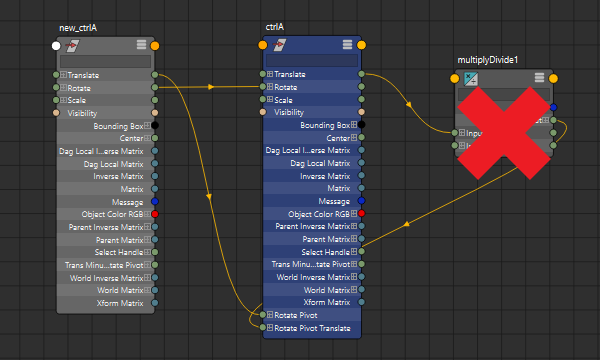
Task: Click the attribute filter field on ctrlA
Action: pos(312,60)
